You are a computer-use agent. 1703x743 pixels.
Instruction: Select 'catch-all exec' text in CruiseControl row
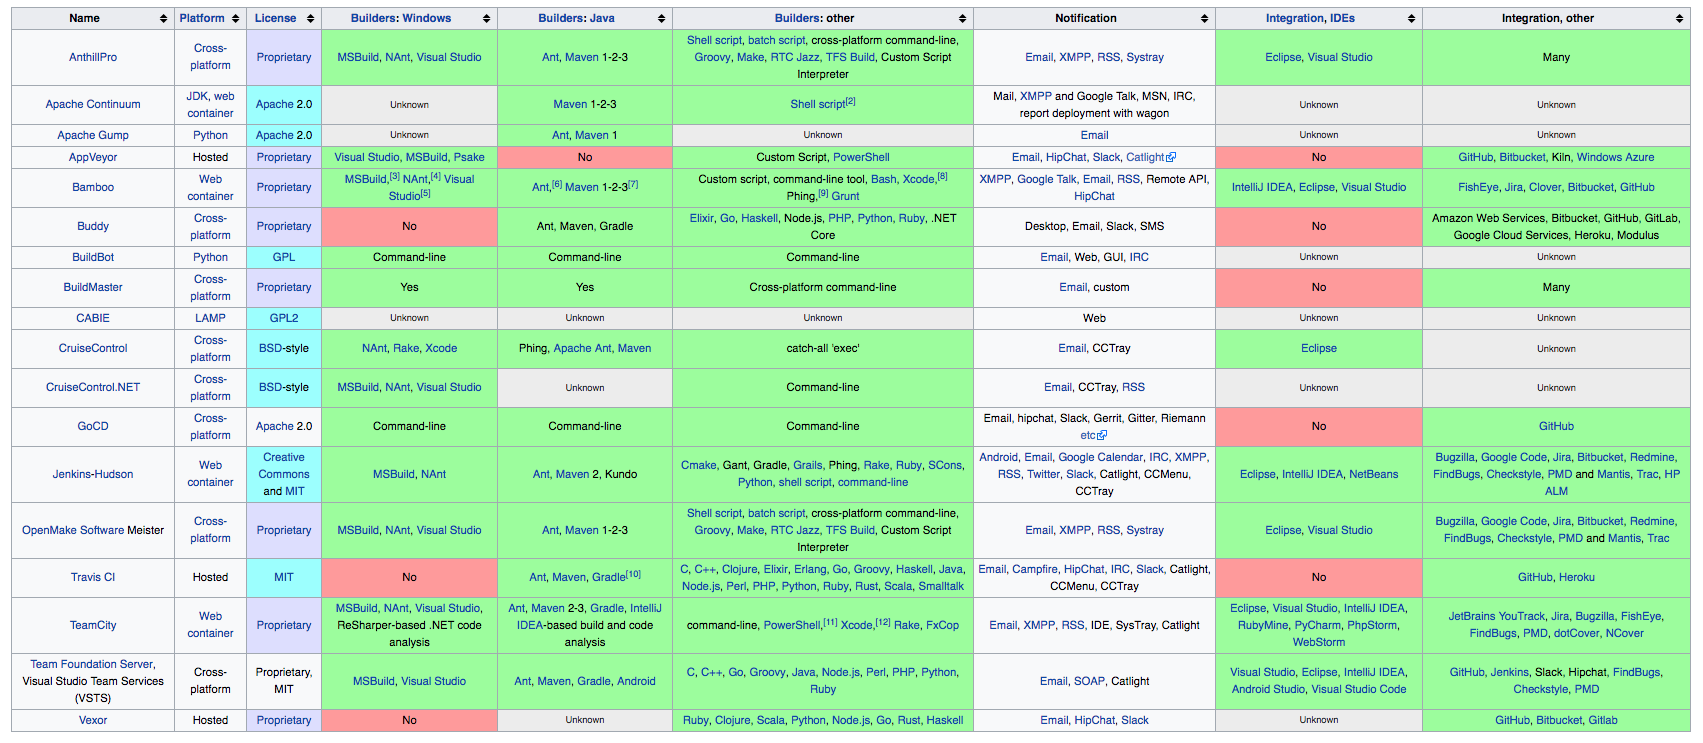click(x=823, y=348)
